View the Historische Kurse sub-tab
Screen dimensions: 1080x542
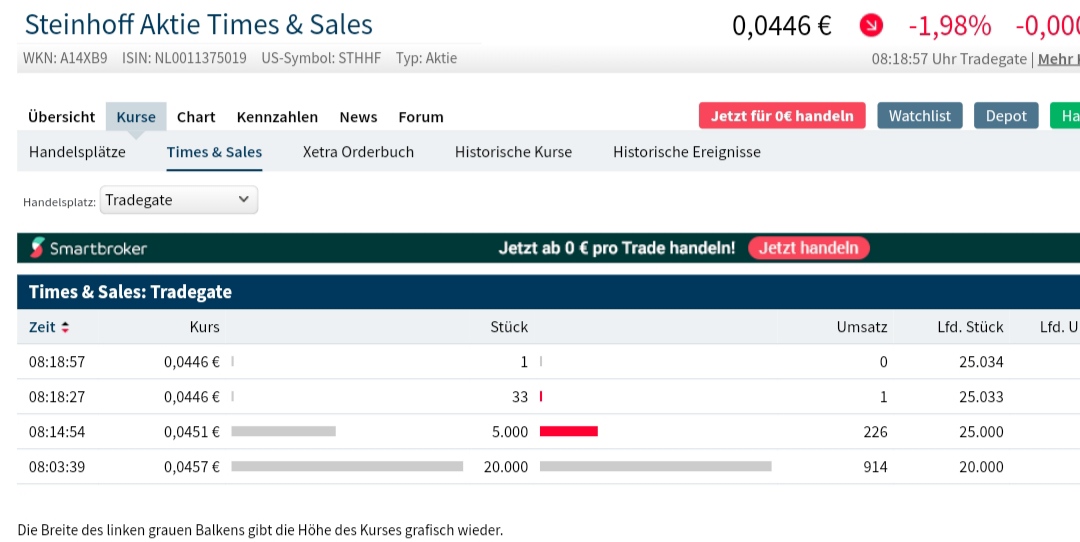pos(513,152)
